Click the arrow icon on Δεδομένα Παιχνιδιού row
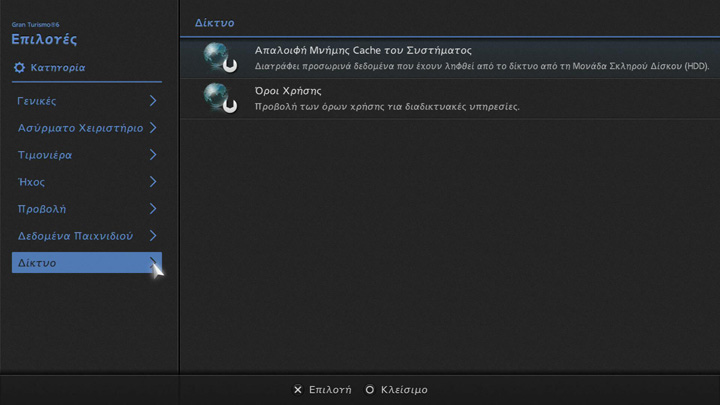This screenshot has height=405, width=720. tap(153, 236)
